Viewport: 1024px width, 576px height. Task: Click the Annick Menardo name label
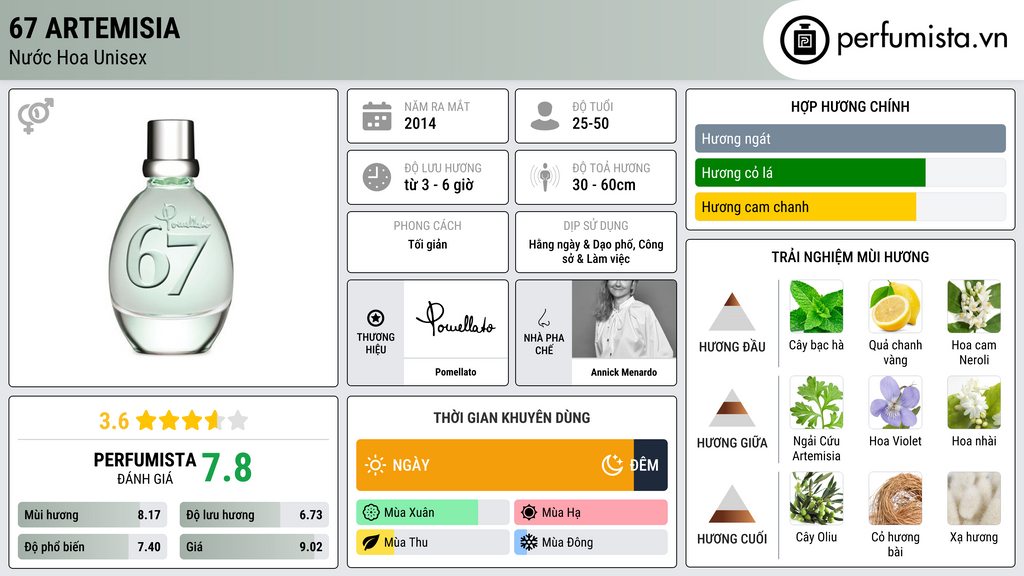(624, 372)
